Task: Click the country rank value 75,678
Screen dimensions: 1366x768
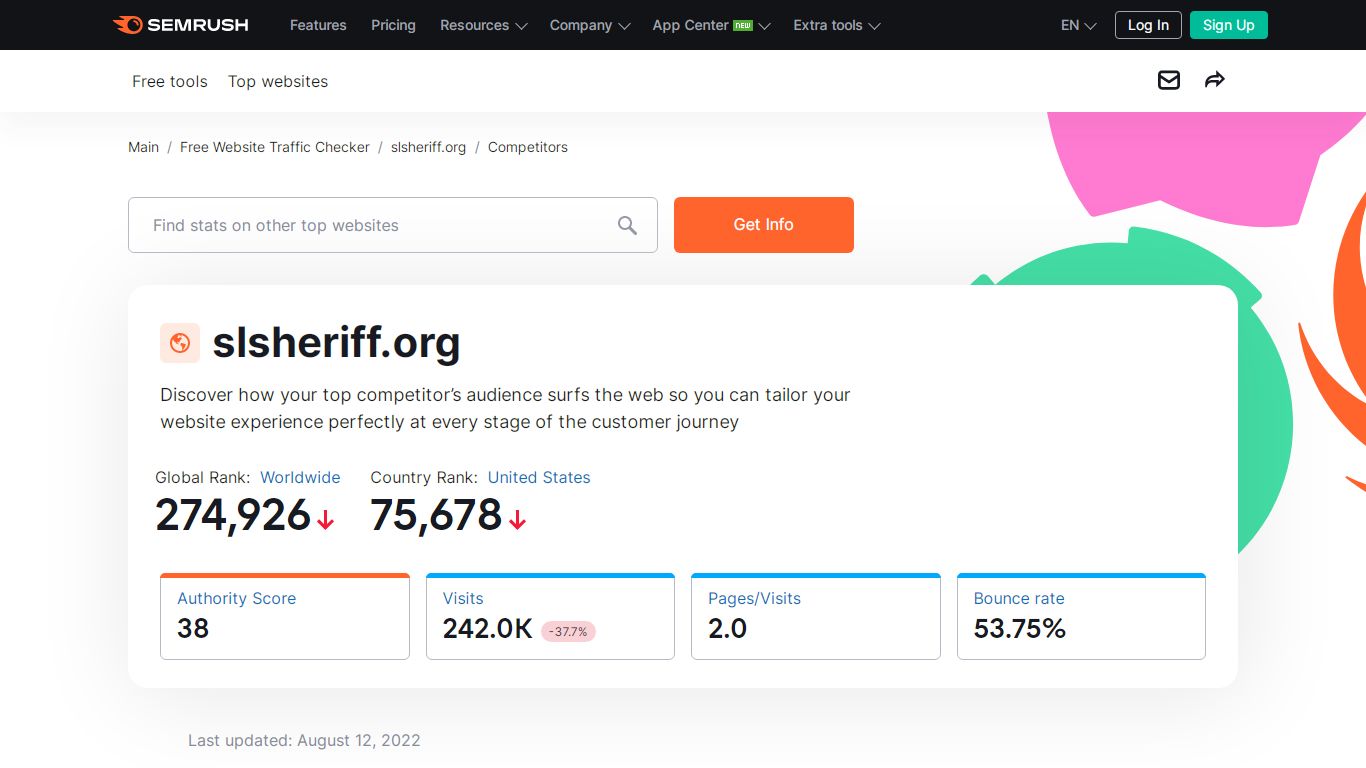Action: 436,515
